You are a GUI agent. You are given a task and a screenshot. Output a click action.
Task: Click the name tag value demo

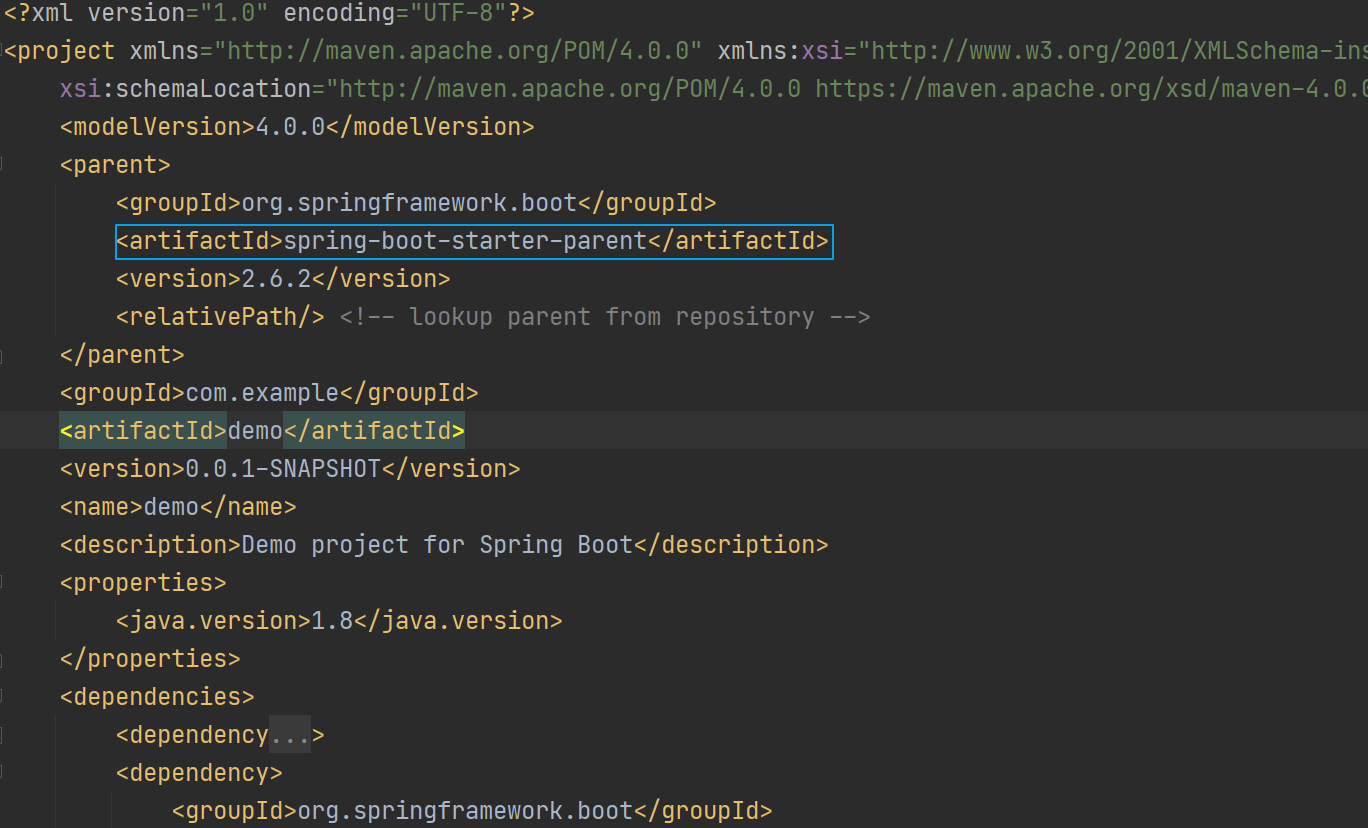(172, 507)
